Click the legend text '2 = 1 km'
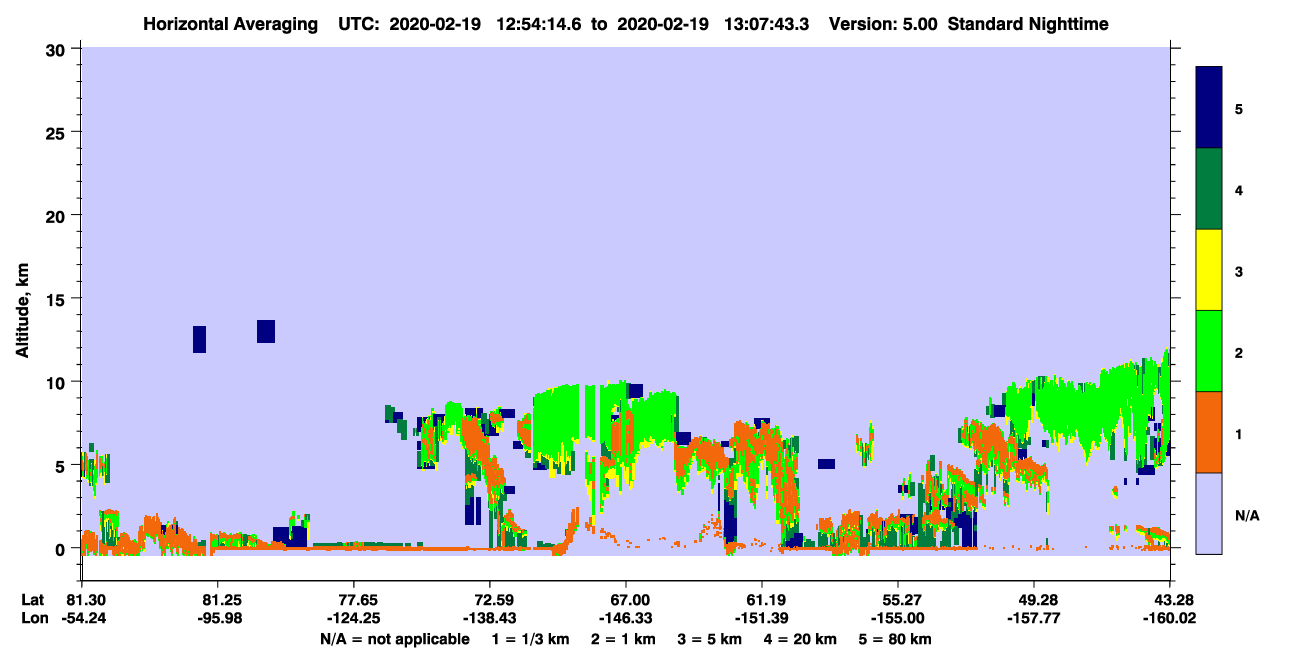This screenshot has width=1300, height=667. click(623, 638)
